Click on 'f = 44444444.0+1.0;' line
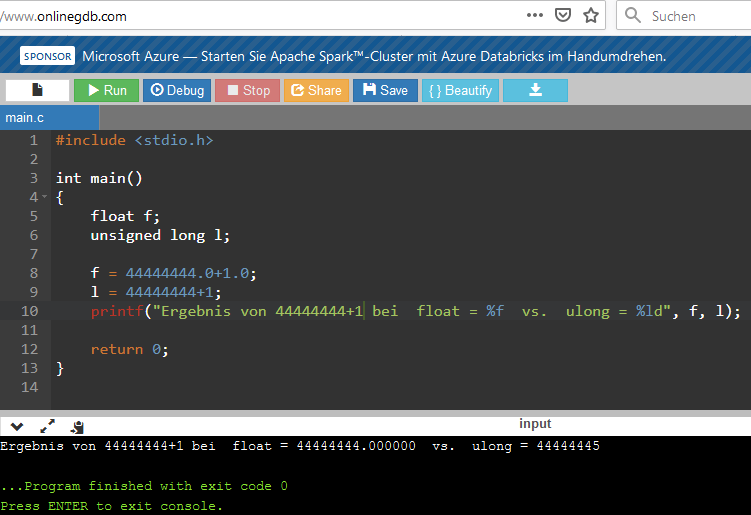The width and height of the screenshot is (751, 515). pyautogui.click(x=174, y=273)
